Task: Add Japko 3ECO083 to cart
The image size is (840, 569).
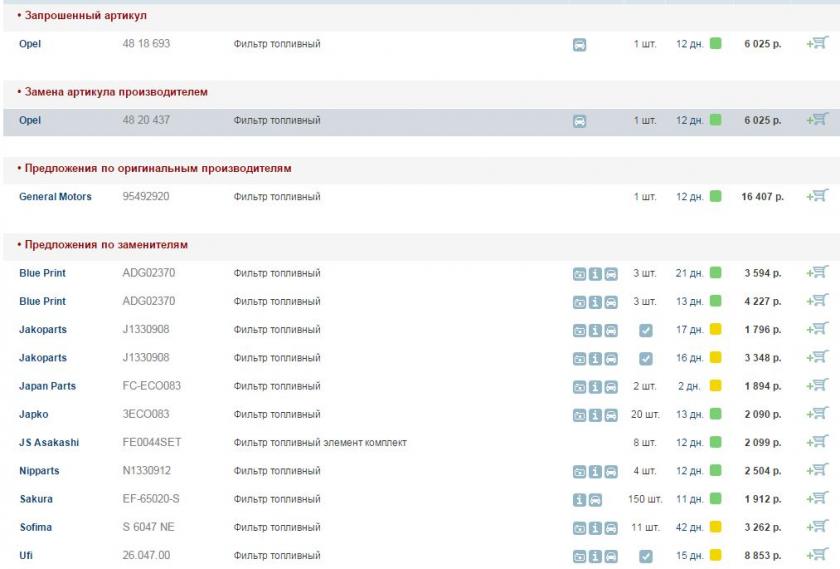Action: click(818, 414)
